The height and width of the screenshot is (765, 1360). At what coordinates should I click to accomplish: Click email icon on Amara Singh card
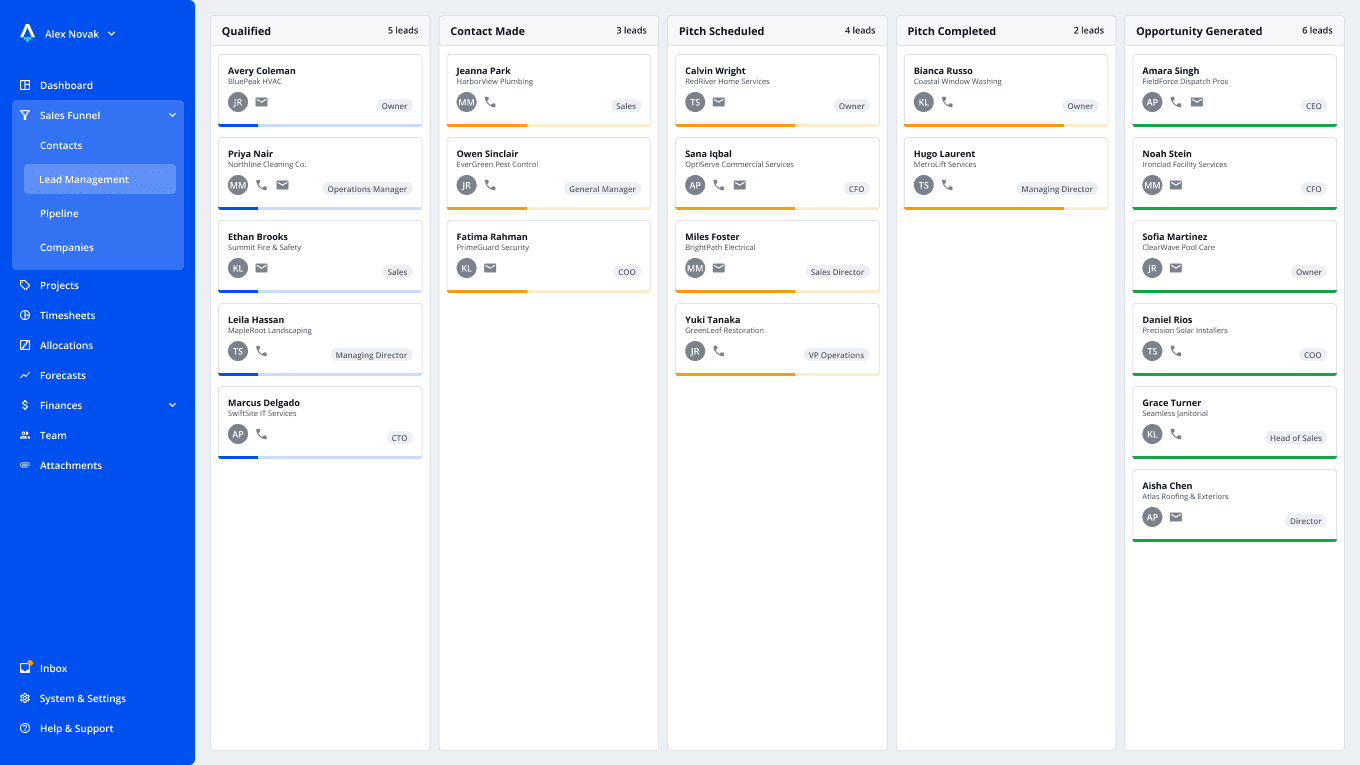click(1197, 102)
